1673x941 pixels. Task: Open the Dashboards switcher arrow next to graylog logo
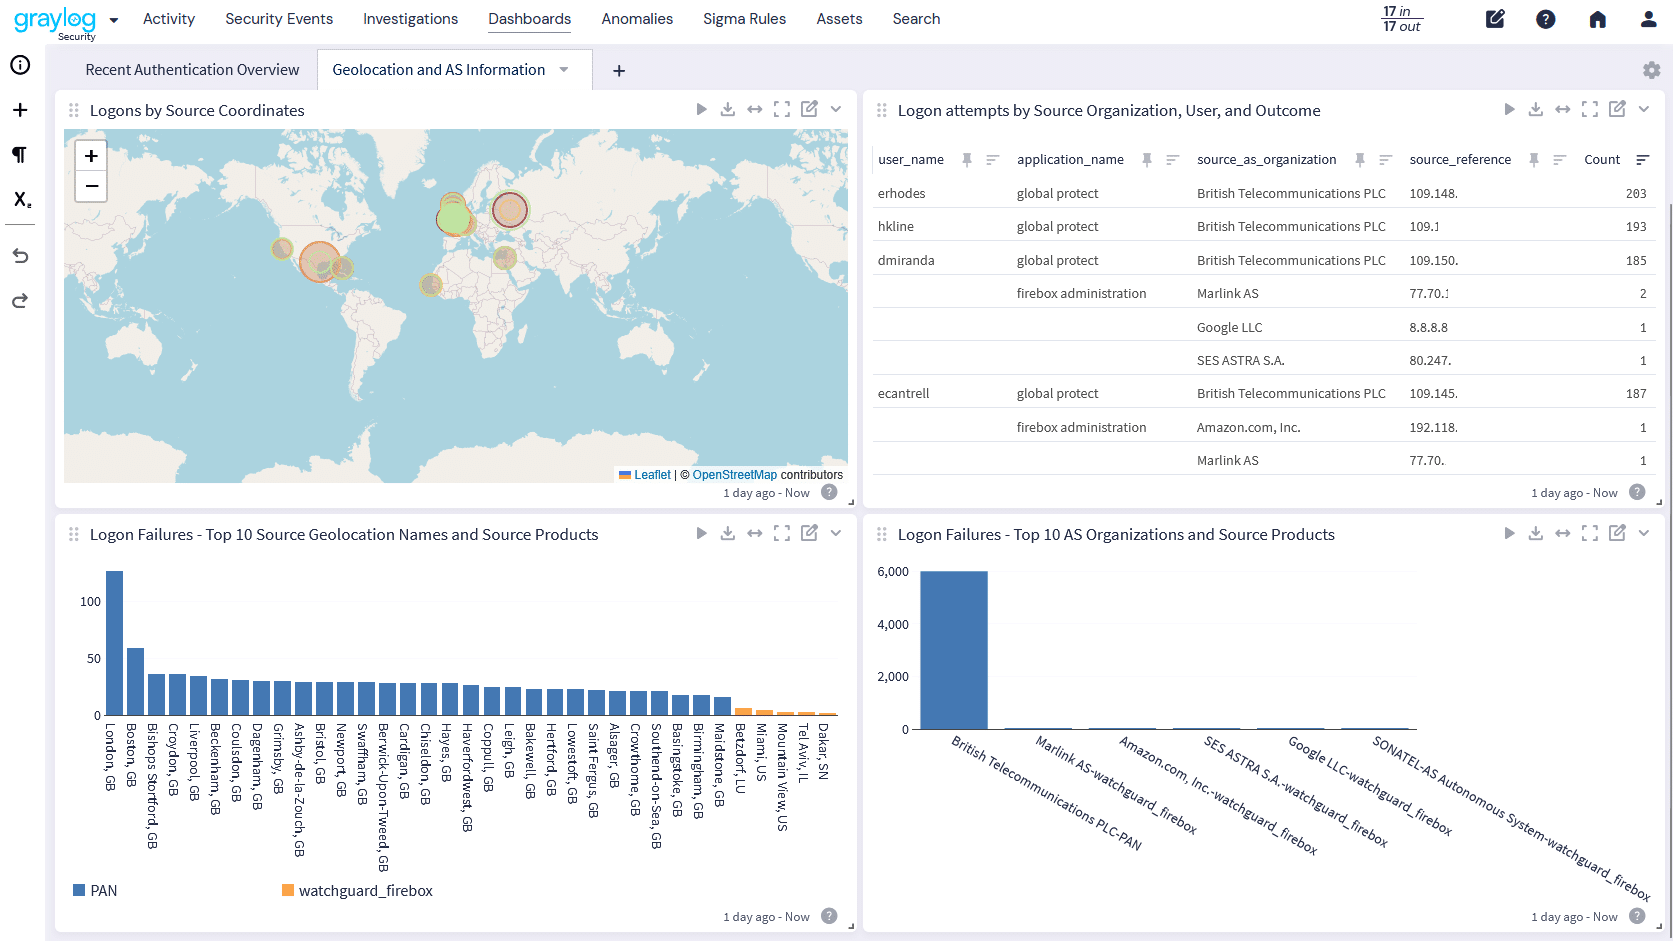coord(113,19)
